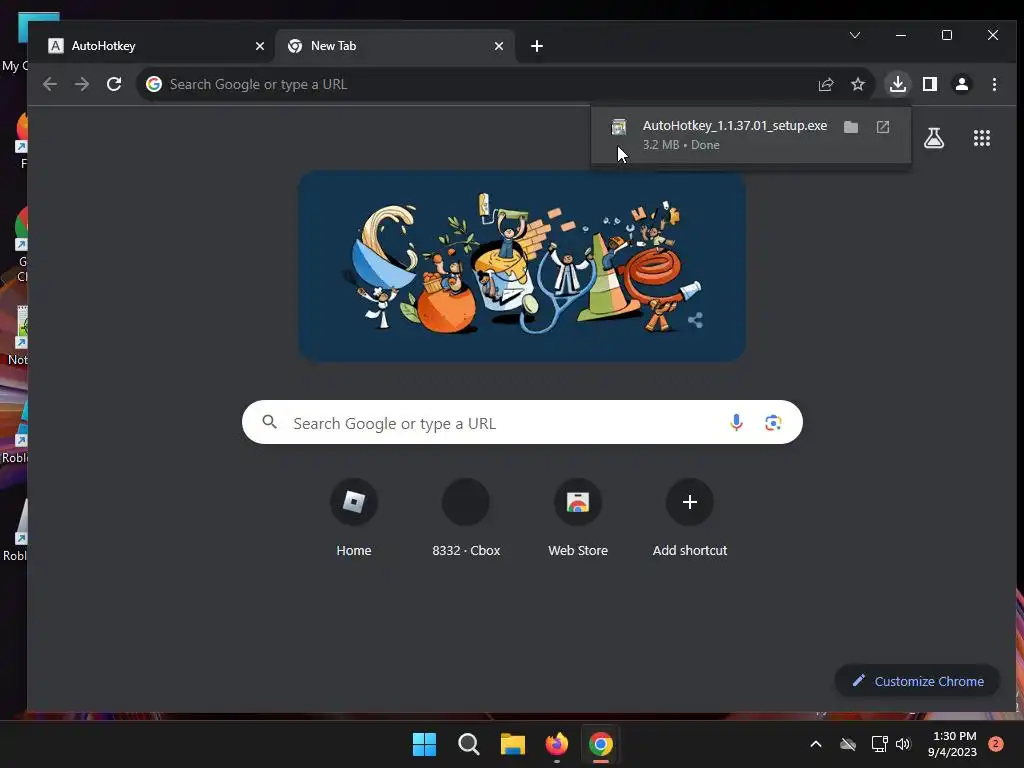Viewport: 1024px width, 768px height.
Task: Open Windows taskbar search
Action: [x=468, y=744]
